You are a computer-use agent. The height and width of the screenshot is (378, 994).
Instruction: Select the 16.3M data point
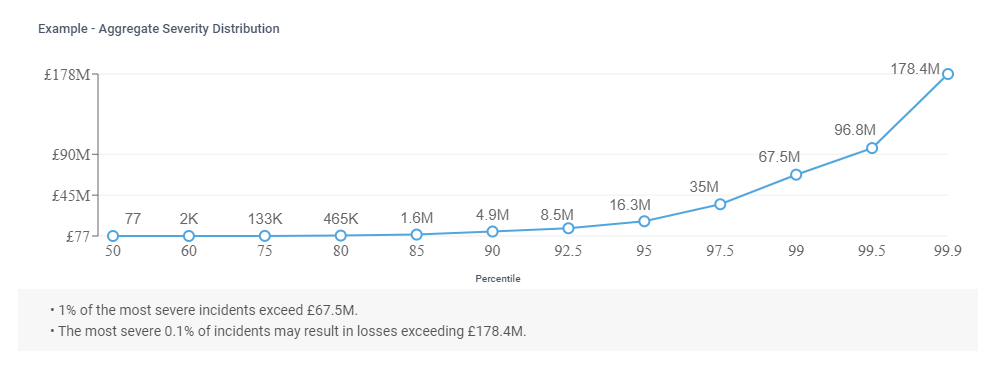point(644,221)
